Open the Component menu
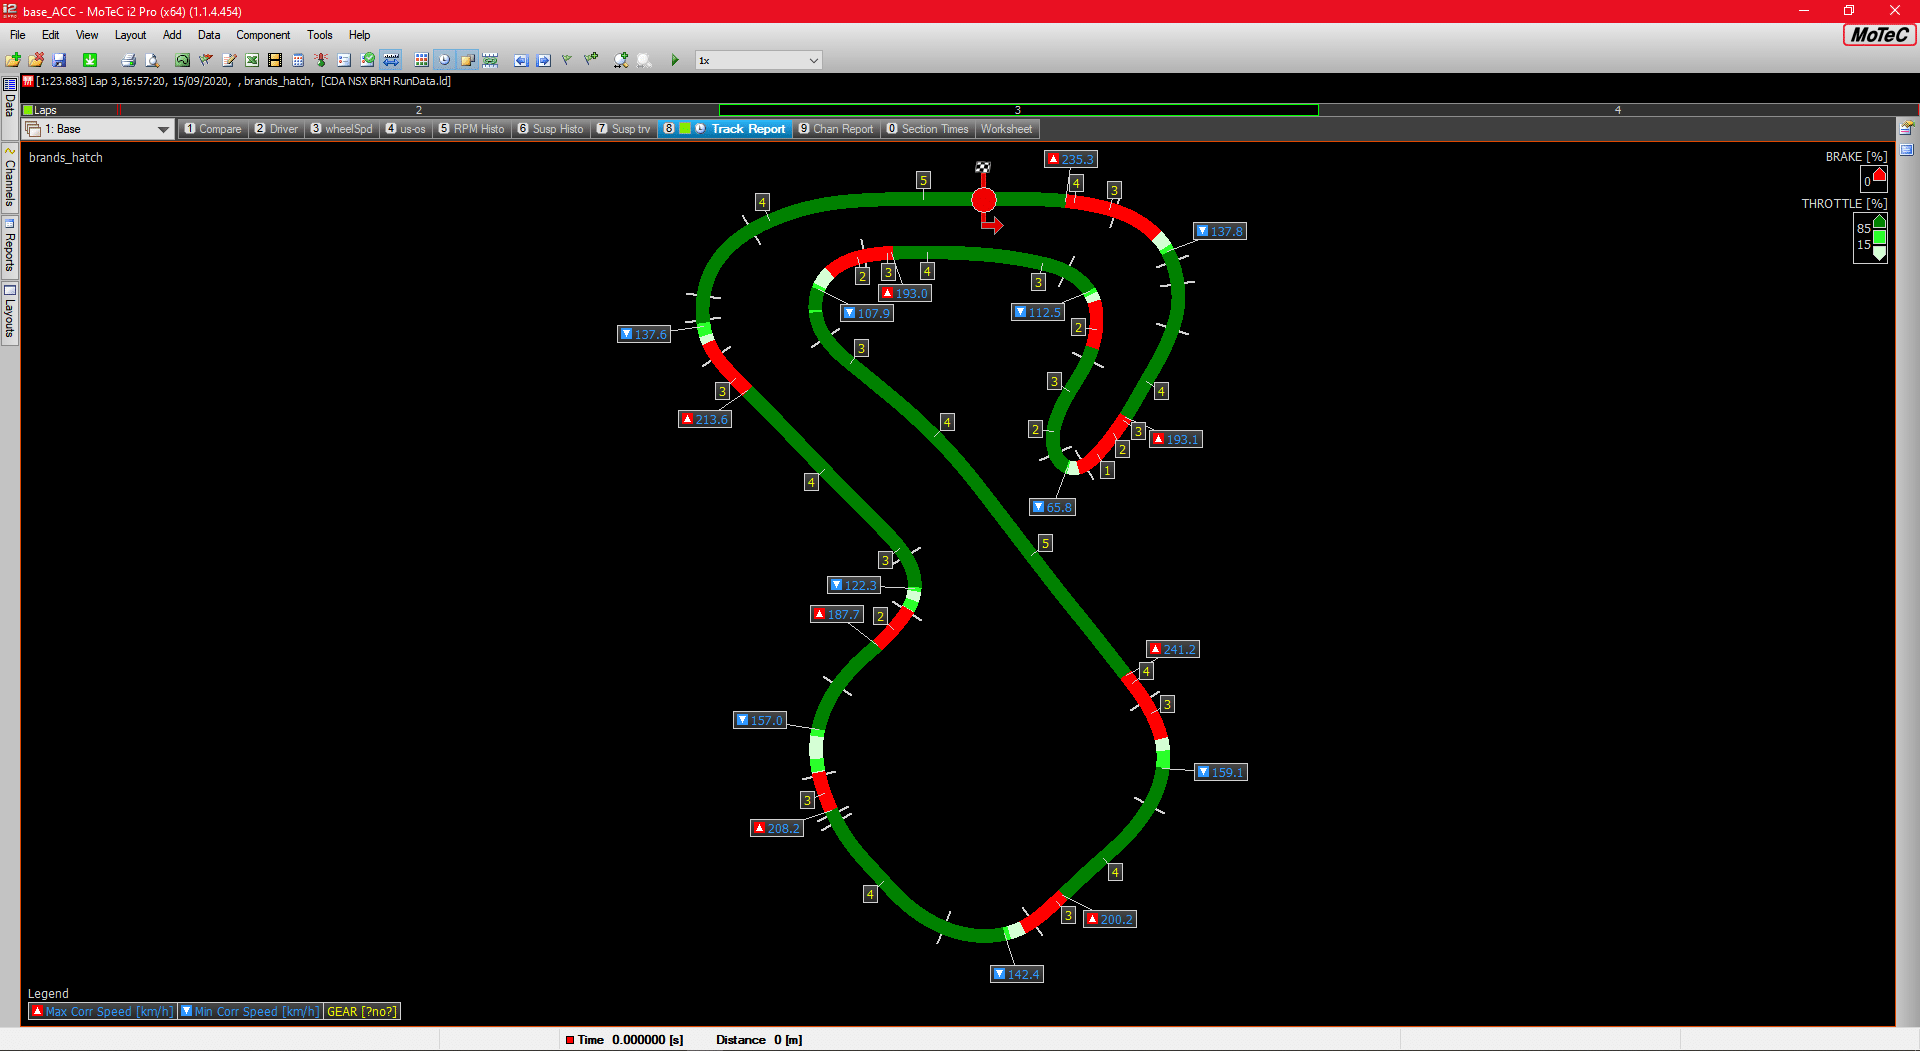 [263, 35]
